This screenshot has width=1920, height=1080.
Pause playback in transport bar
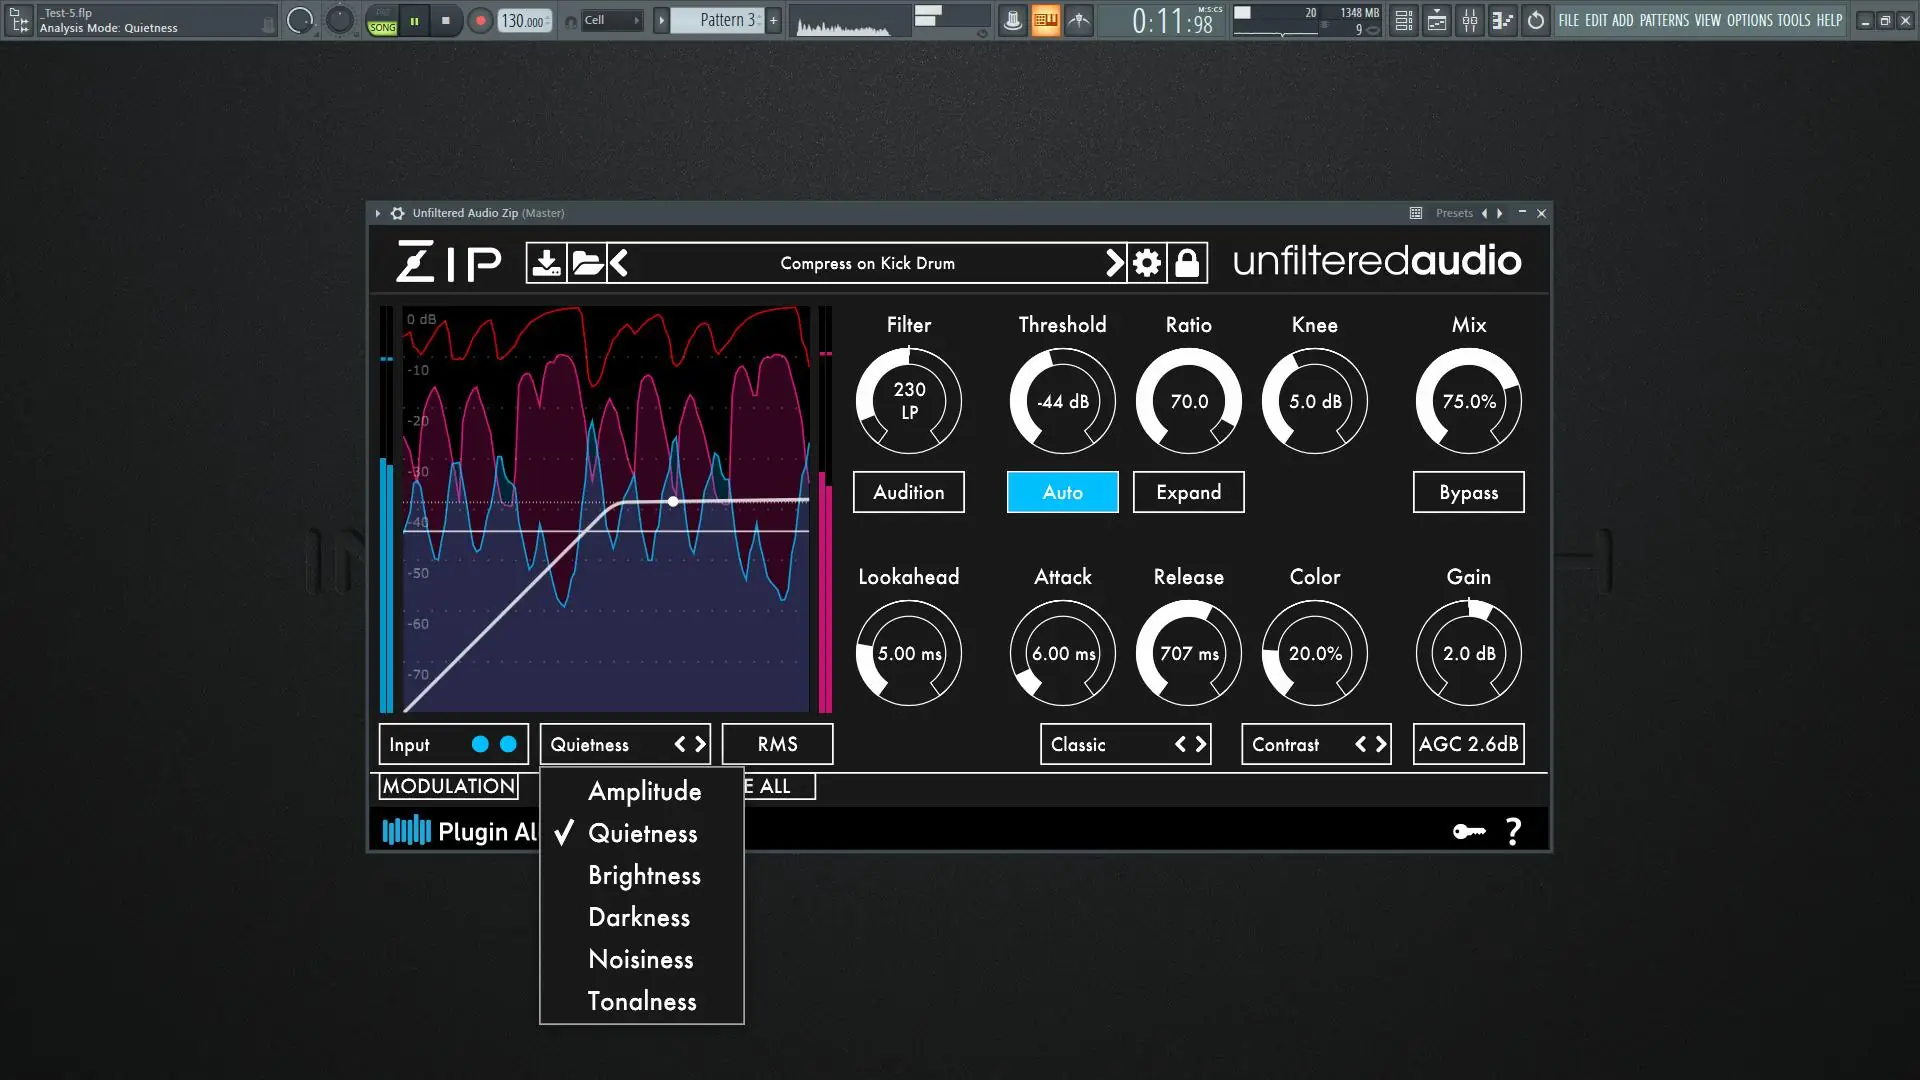pyautogui.click(x=414, y=20)
